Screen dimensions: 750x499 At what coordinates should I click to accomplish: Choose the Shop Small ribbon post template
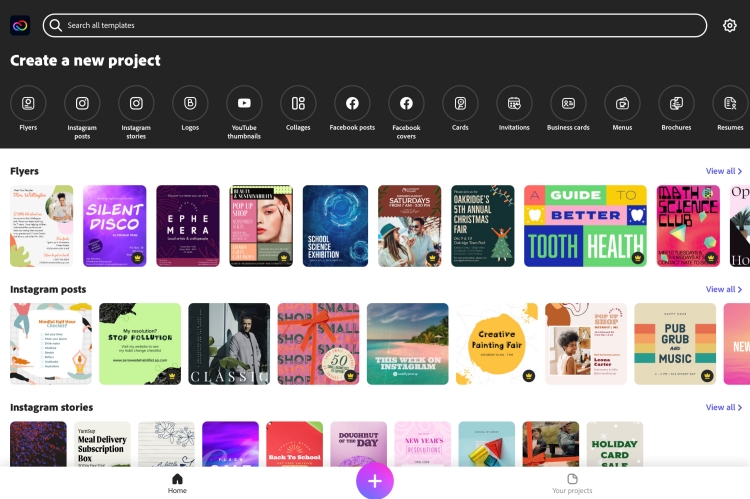pyautogui.click(x=319, y=344)
